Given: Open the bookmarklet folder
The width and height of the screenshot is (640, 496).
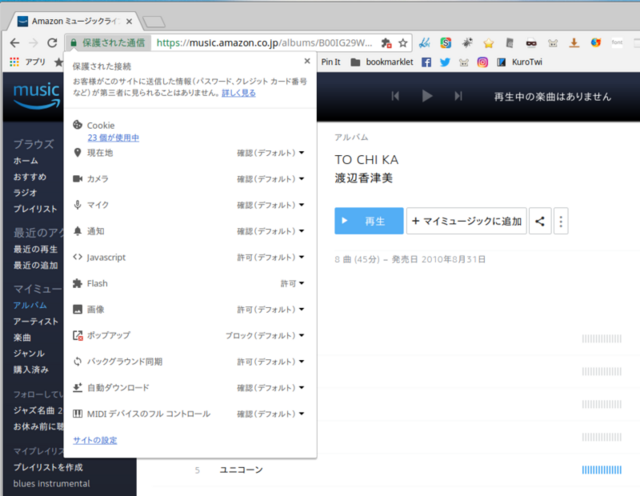Looking at the screenshot, I should point(382,62).
